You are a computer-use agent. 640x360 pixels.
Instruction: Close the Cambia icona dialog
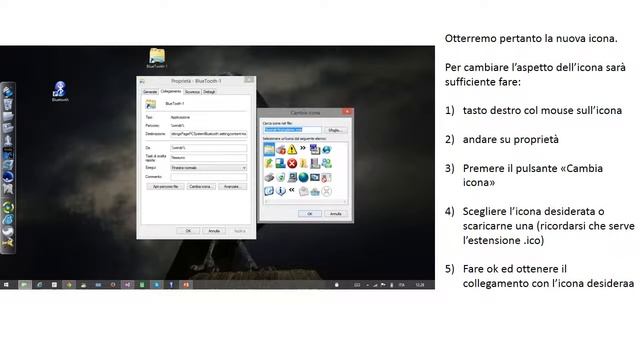pyautogui.click(x=347, y=112)
